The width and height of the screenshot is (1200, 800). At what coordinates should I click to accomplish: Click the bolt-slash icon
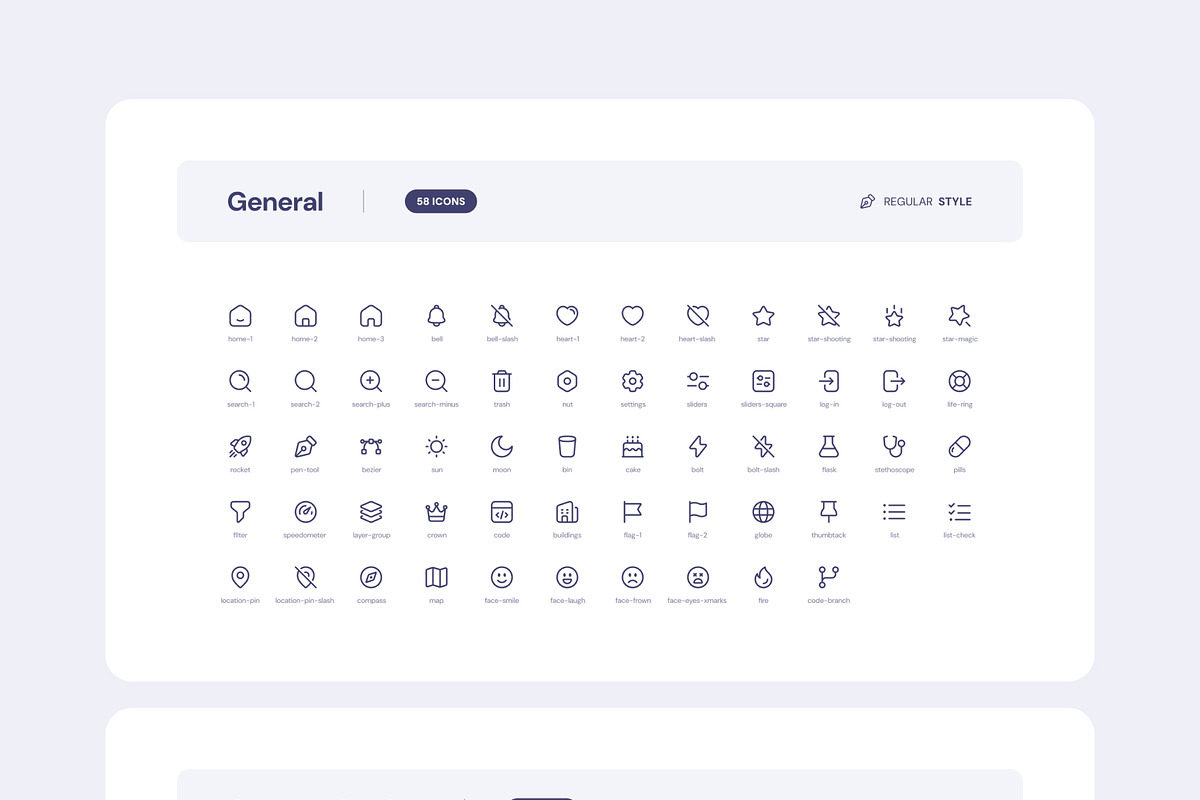click(763, 446)
